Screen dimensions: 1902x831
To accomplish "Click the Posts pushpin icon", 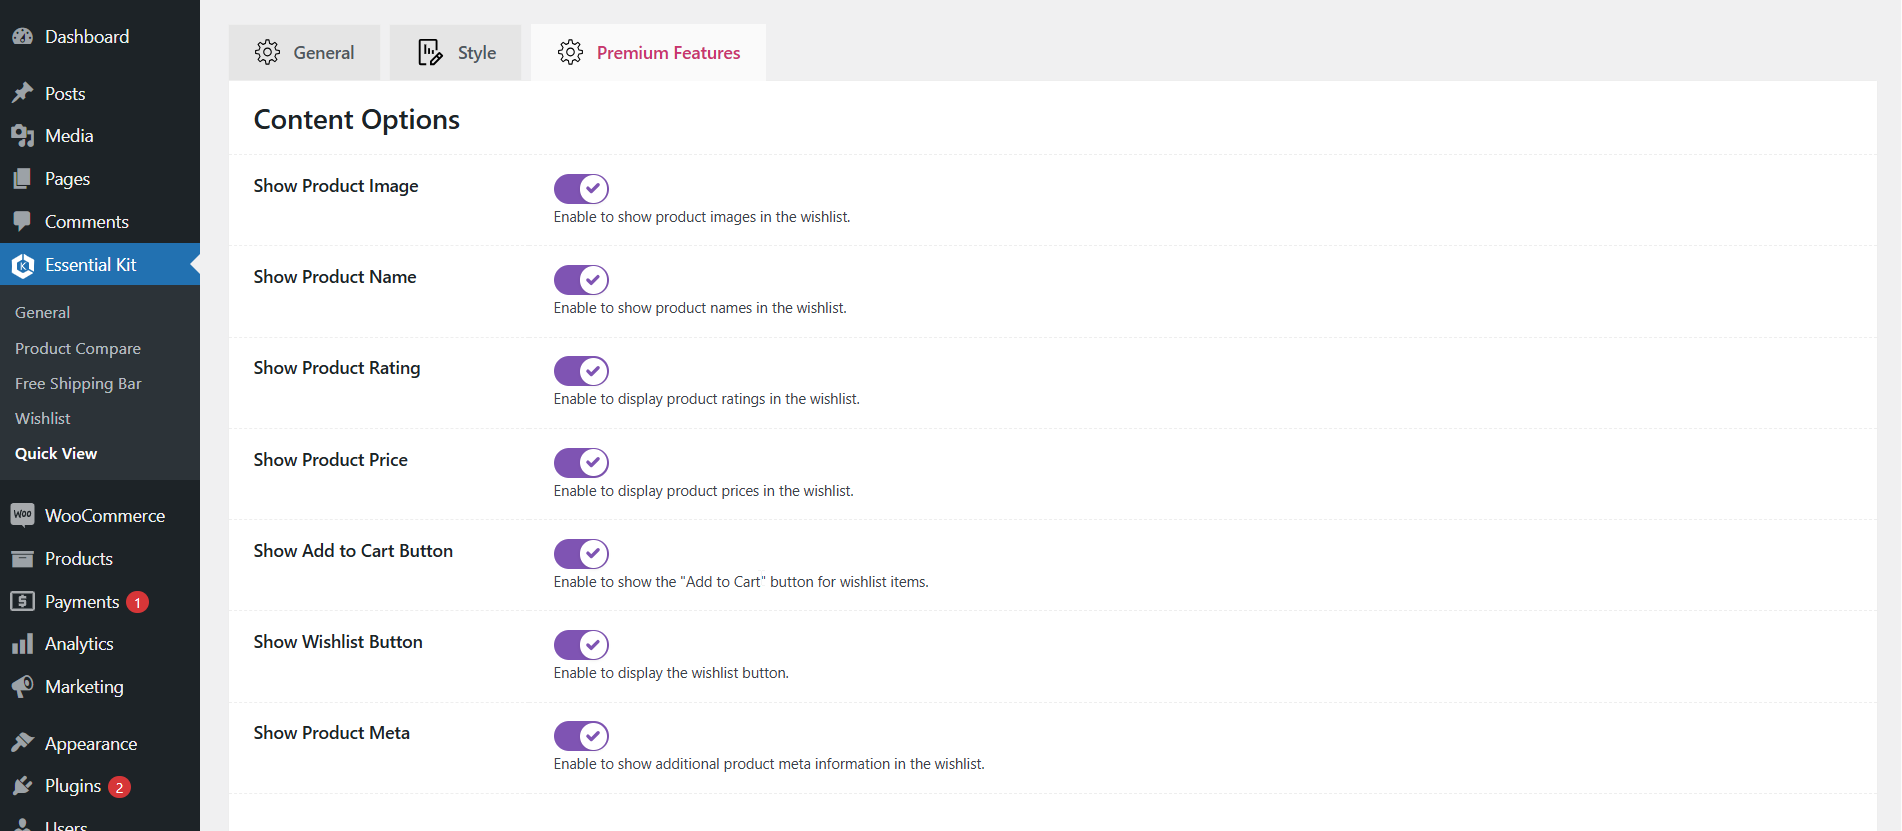I will click(x=22, y=93).
